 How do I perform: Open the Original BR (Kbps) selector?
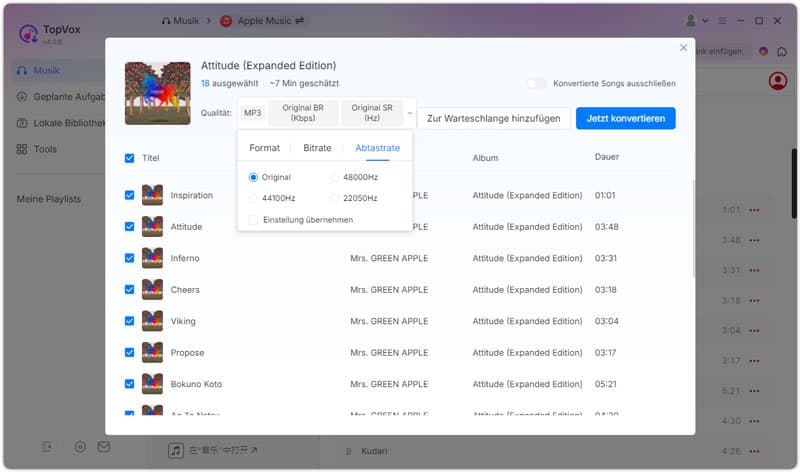click(x=303, y=113)
